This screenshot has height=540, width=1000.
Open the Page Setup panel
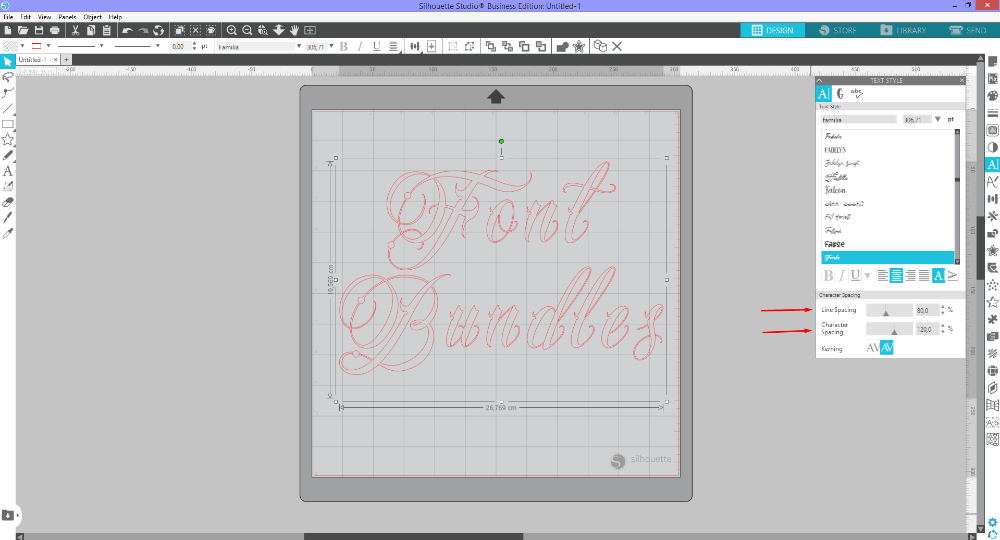pyautogui.click(x=992, y=61)
